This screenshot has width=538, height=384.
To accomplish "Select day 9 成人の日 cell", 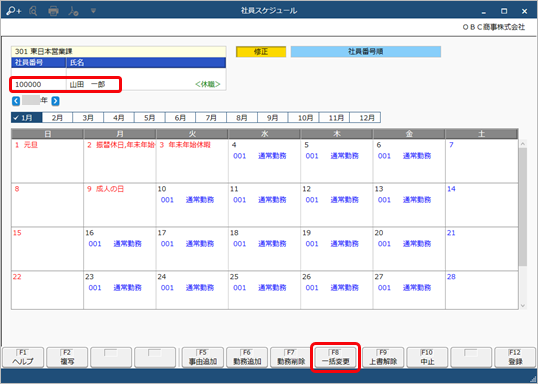I will [120, 205].
